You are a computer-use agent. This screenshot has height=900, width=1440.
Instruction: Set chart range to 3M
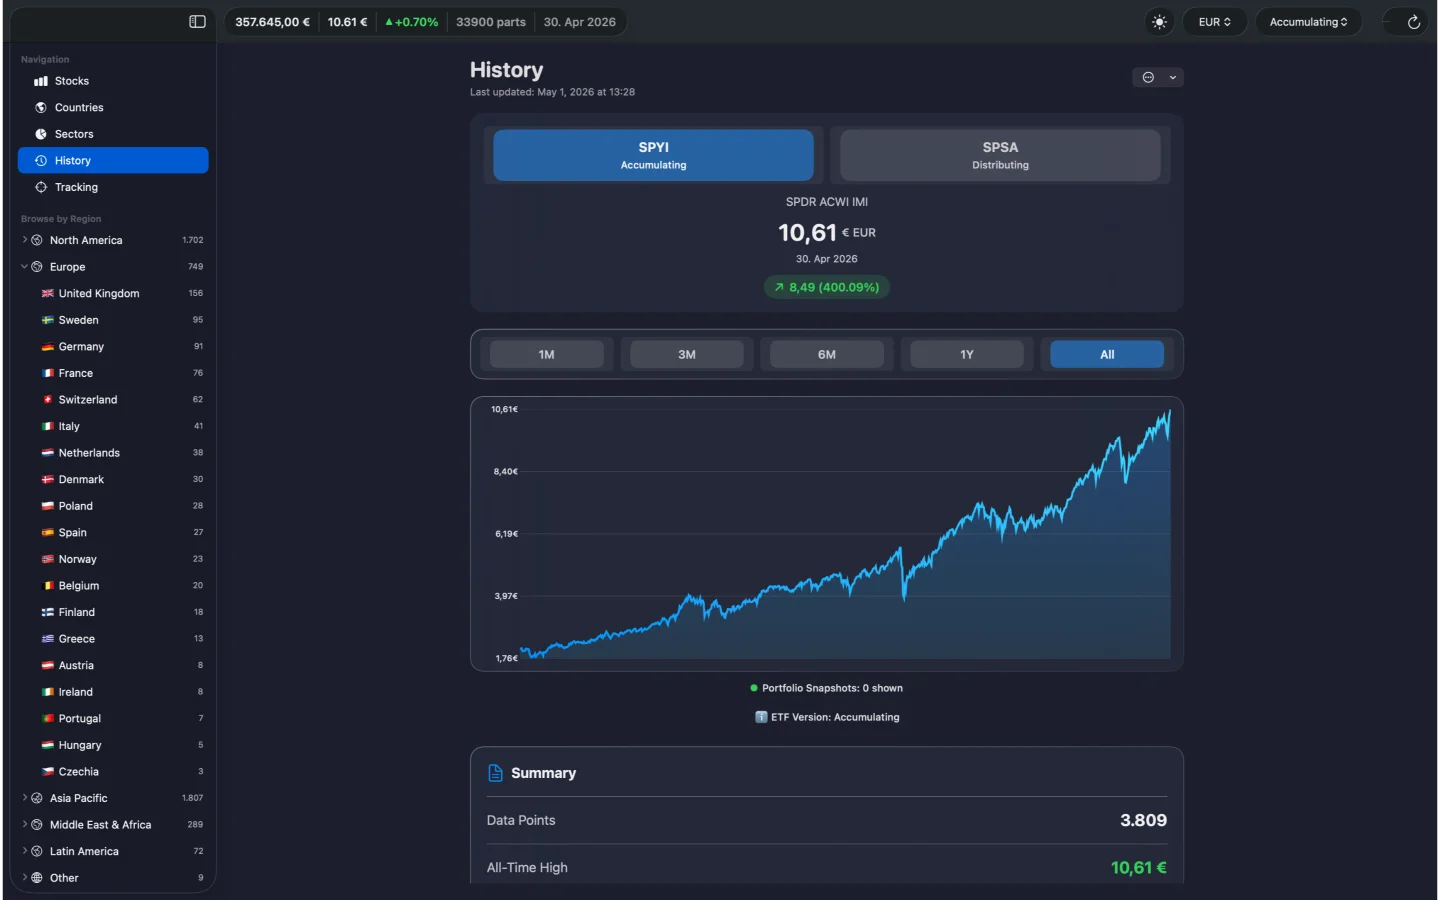click(x=687, y=354)
